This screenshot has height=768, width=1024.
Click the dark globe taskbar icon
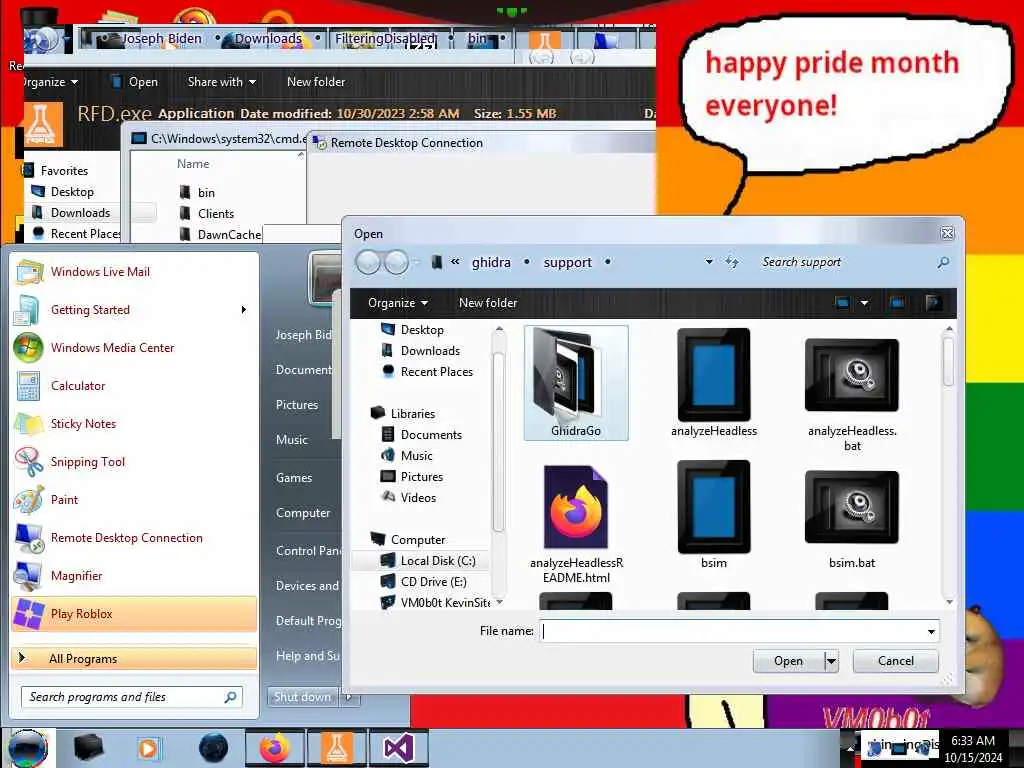click(213, 748)
